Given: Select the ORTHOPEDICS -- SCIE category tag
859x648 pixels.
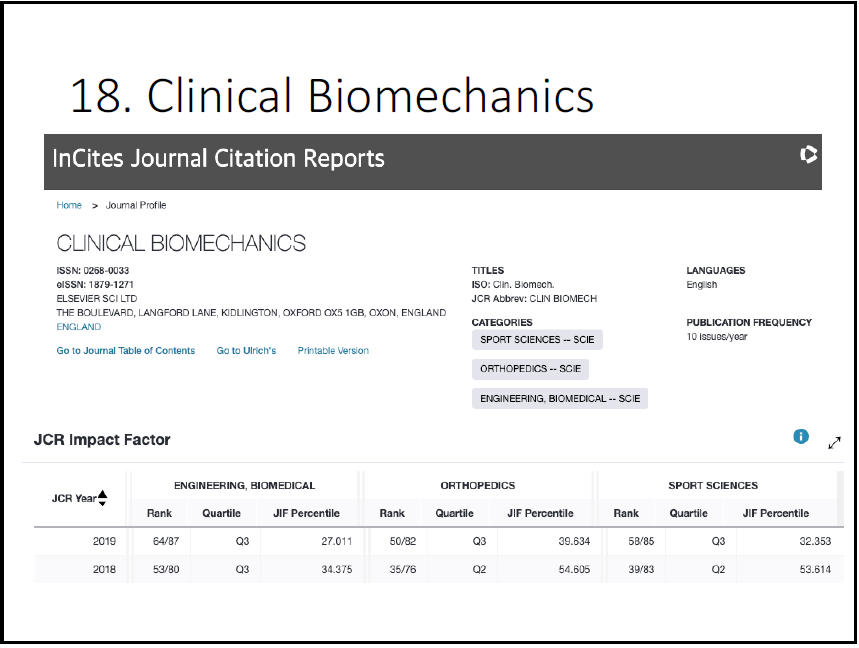Looking at the screenshot, I should click(530, 369).
